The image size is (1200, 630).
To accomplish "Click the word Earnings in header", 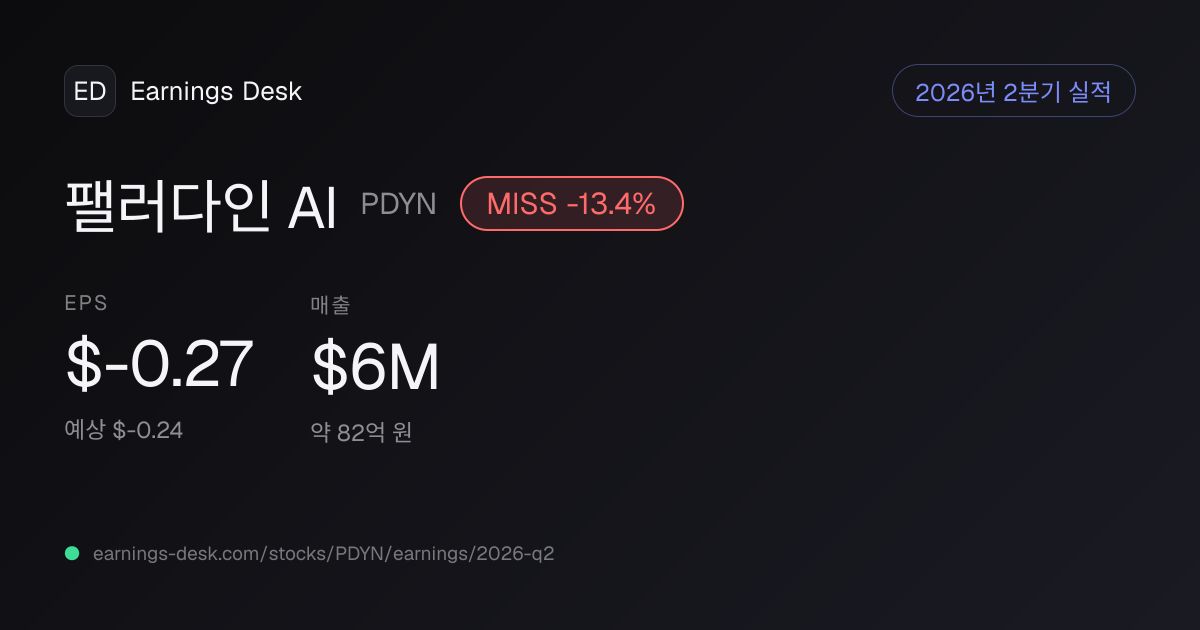I will 182,92.
